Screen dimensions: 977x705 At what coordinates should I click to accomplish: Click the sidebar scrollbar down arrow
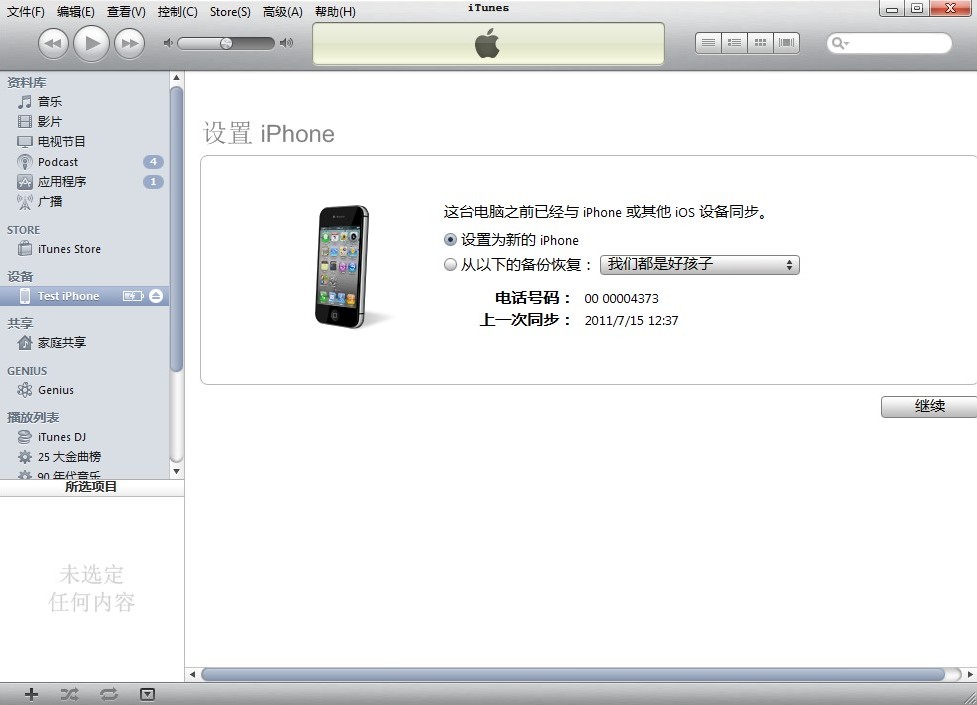point(176,472)
